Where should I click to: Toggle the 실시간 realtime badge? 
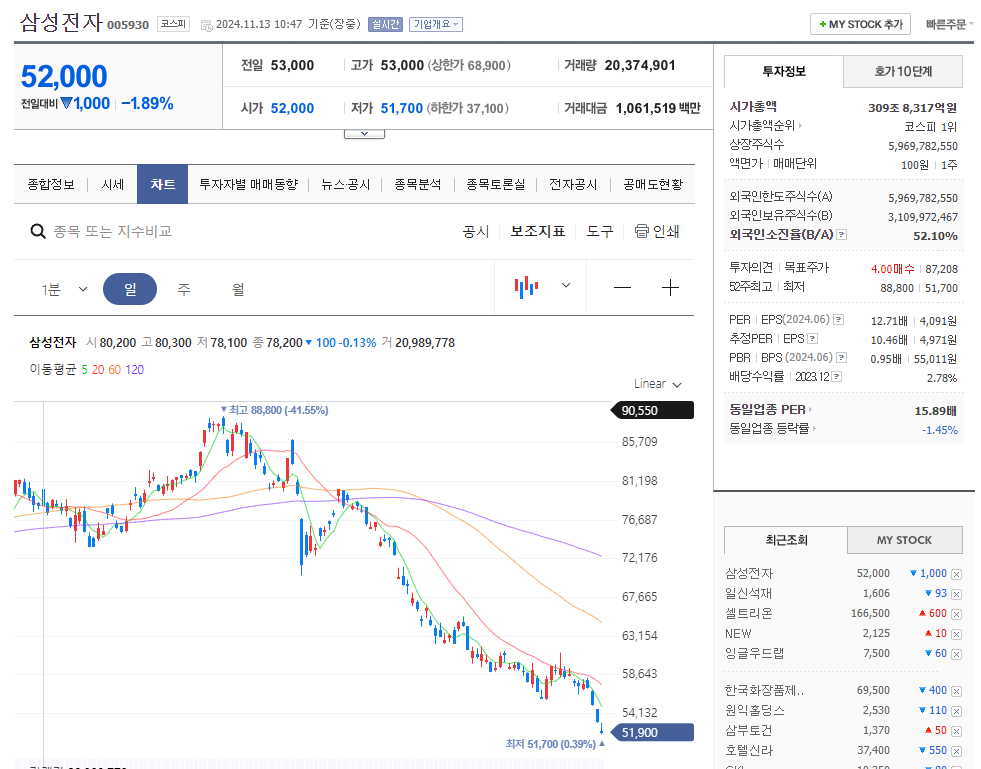click(x=385, y=24)
